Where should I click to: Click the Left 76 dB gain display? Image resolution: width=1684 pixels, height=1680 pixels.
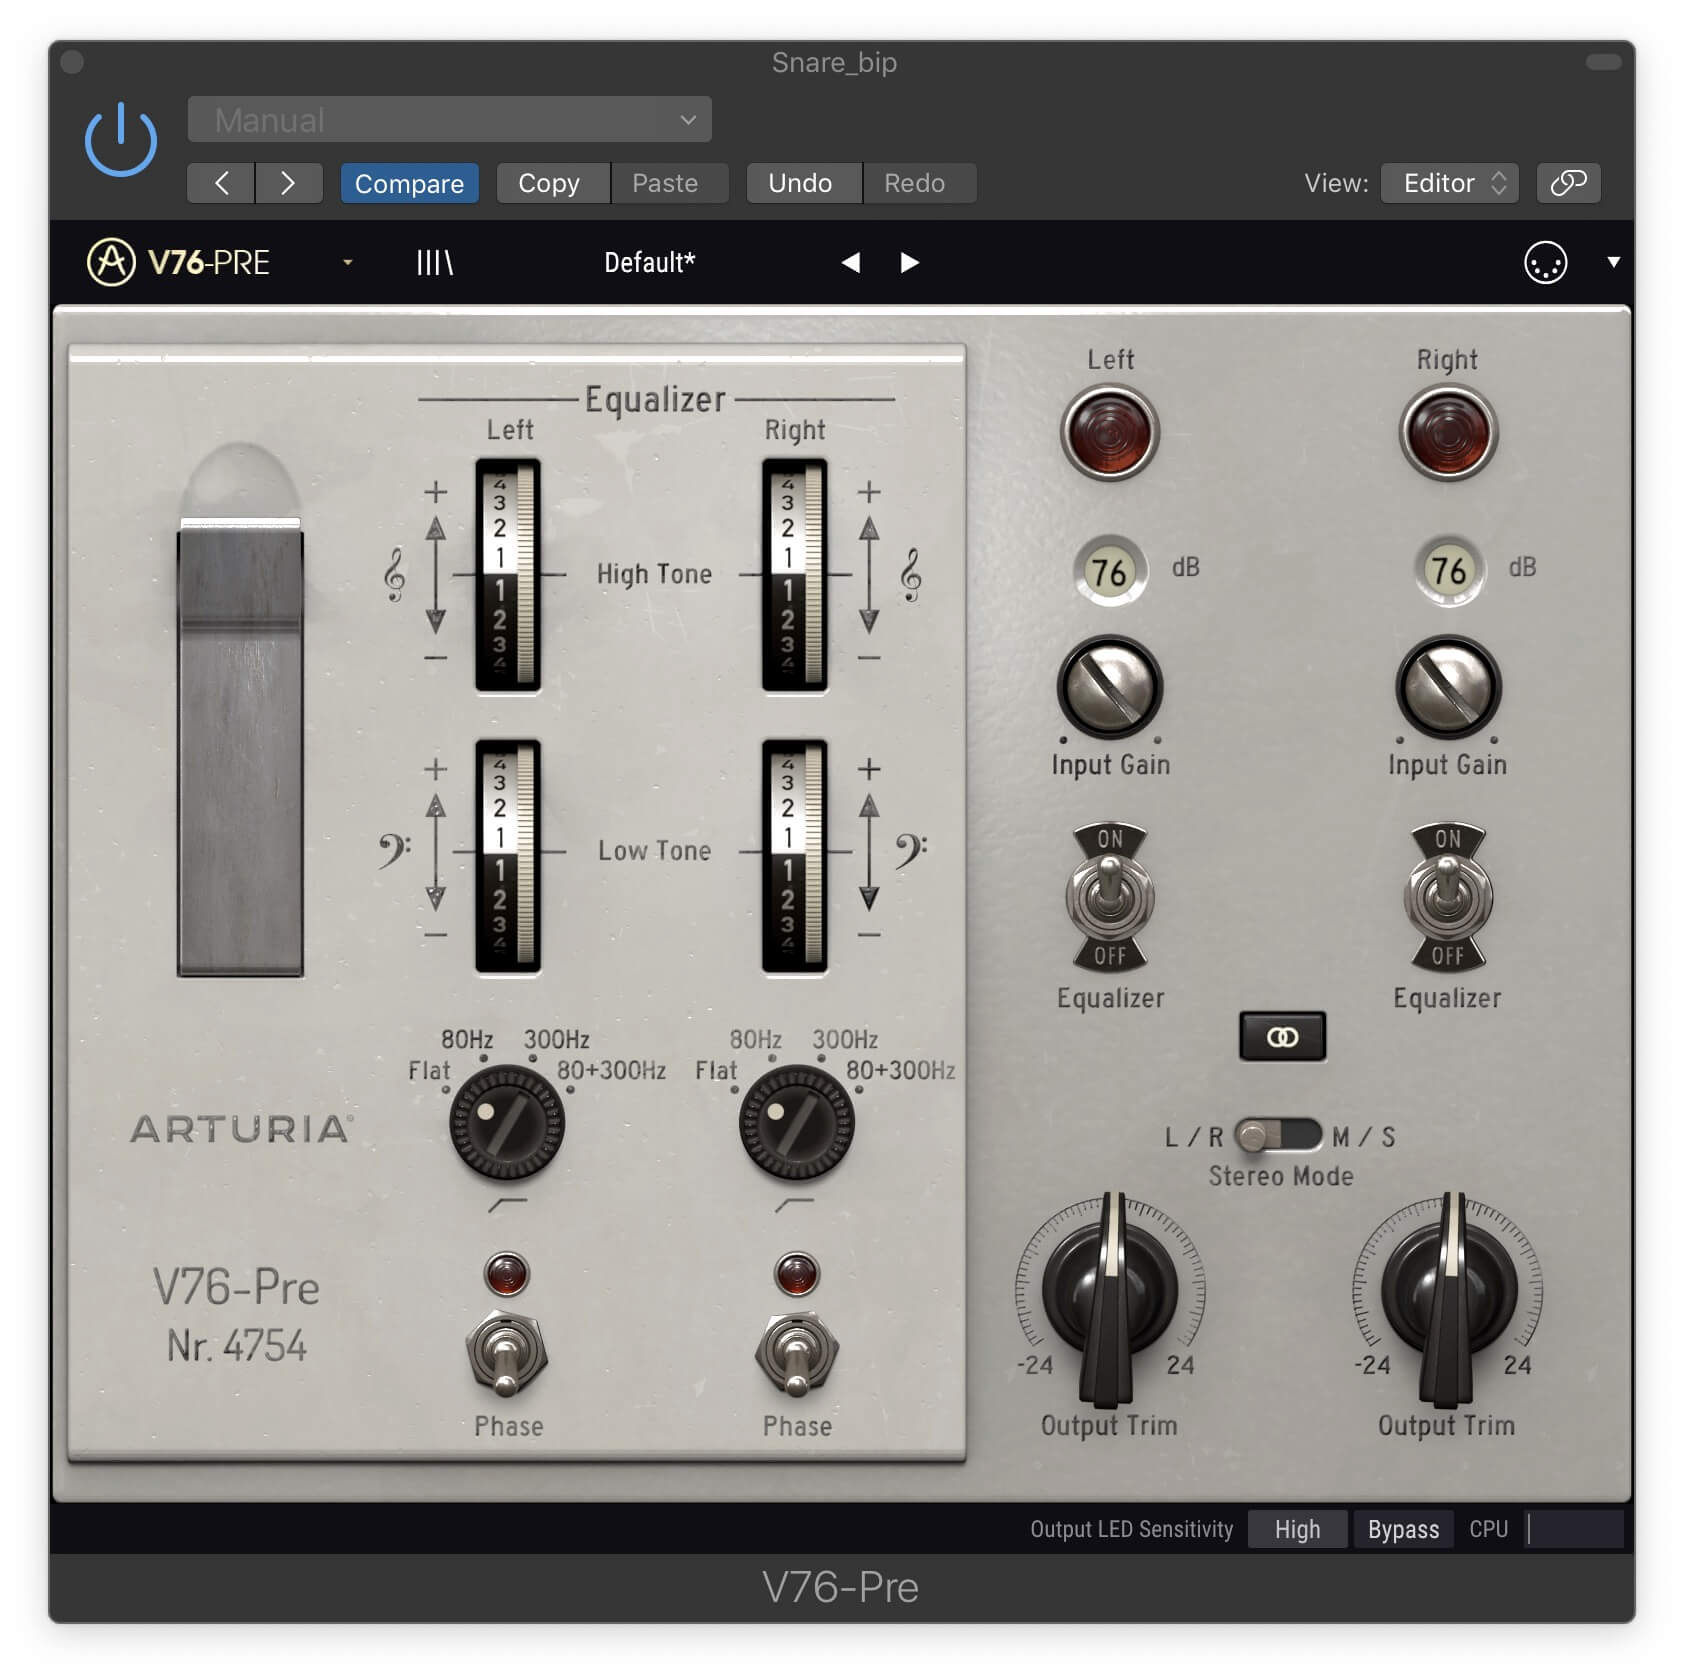[x=1109, y=572]
